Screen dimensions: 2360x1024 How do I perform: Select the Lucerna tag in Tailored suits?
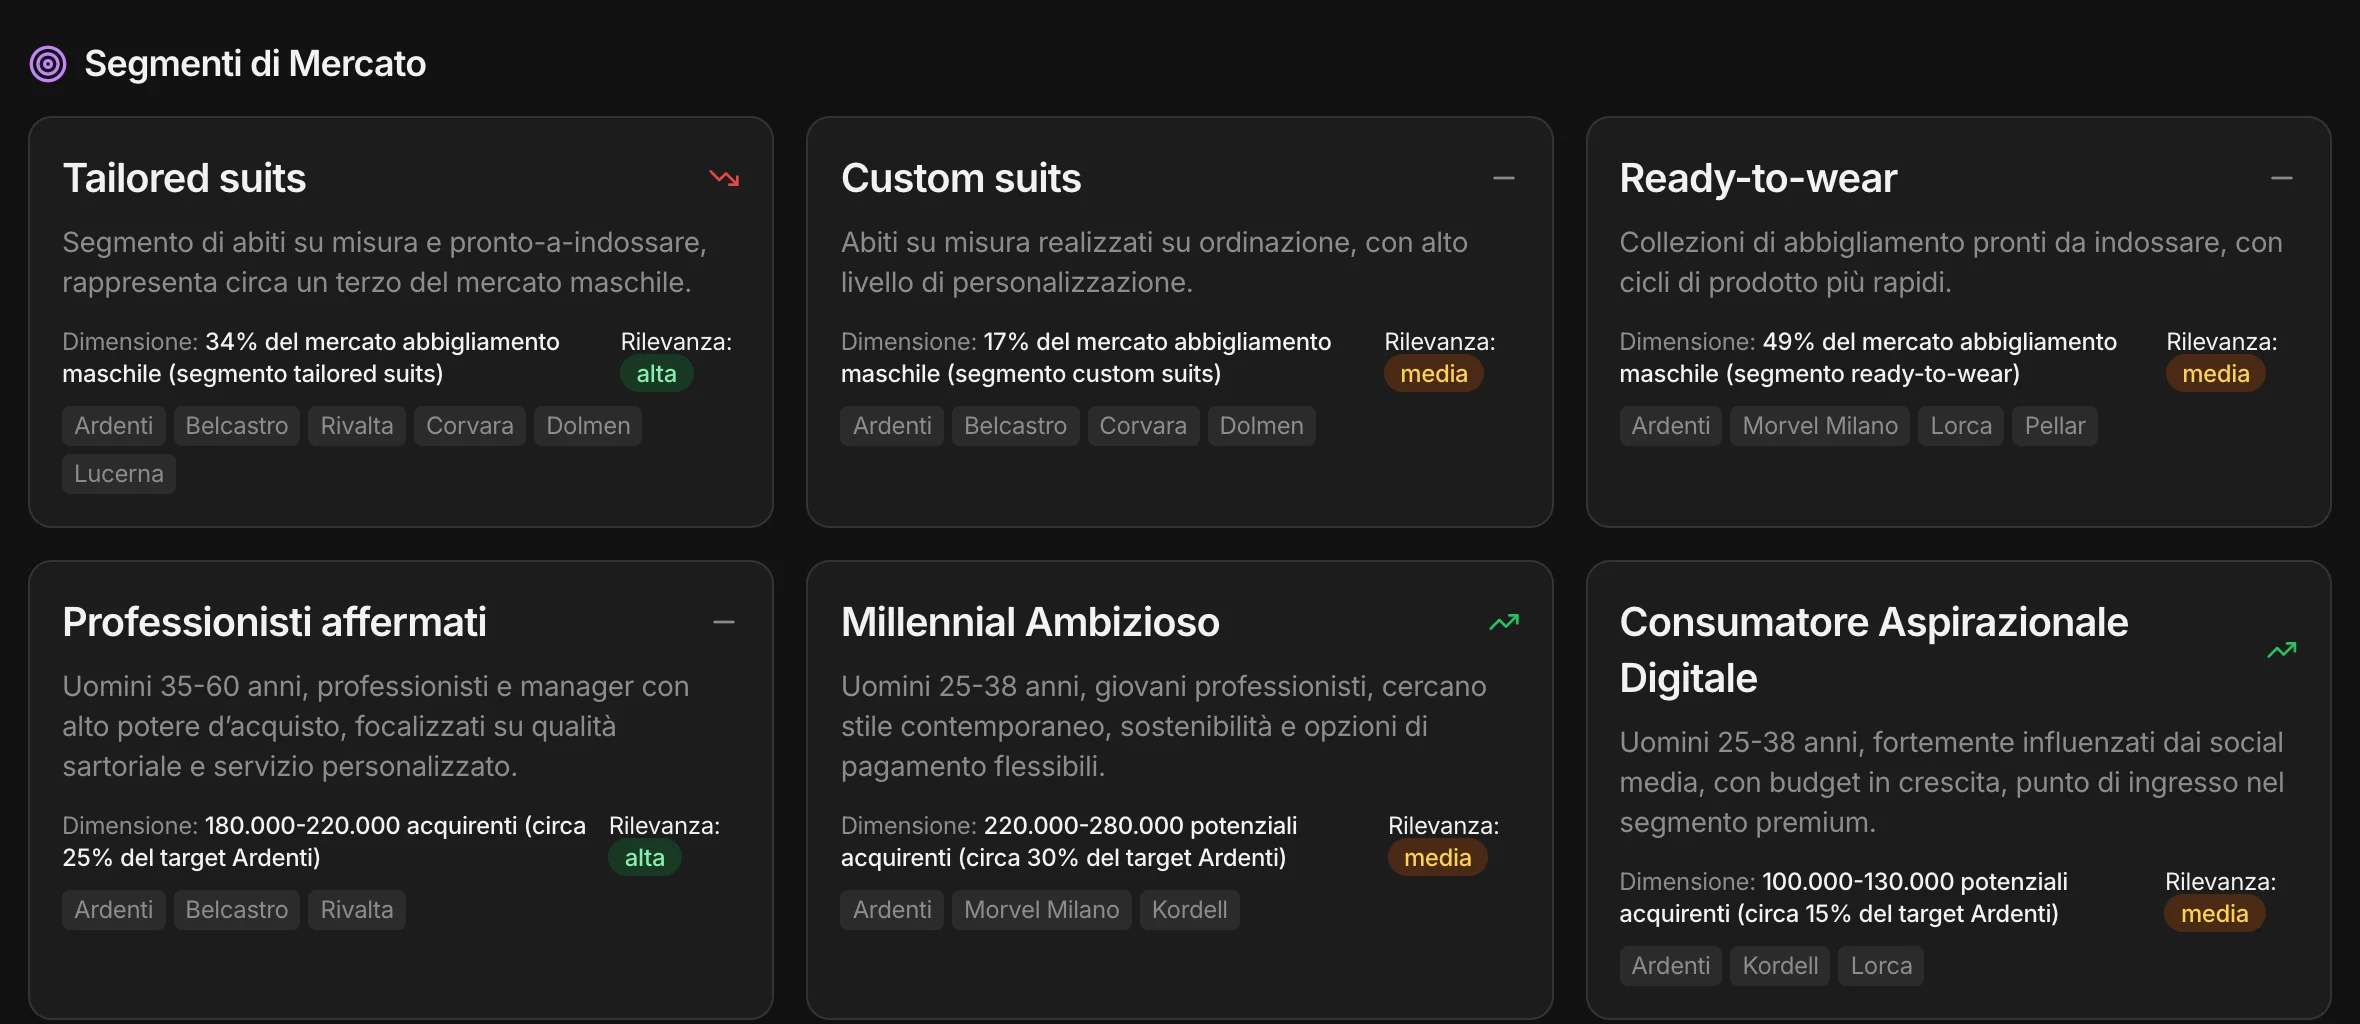(x=119, y=474)
